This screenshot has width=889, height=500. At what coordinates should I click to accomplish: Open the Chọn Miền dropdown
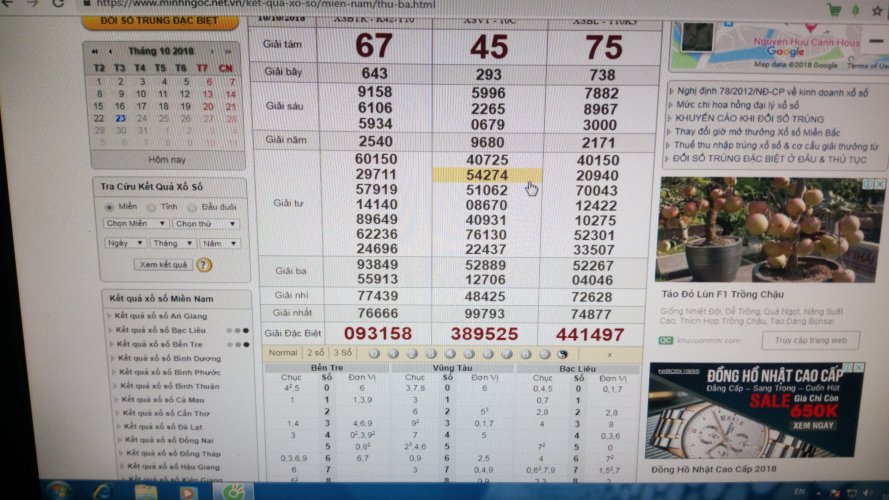137,224
